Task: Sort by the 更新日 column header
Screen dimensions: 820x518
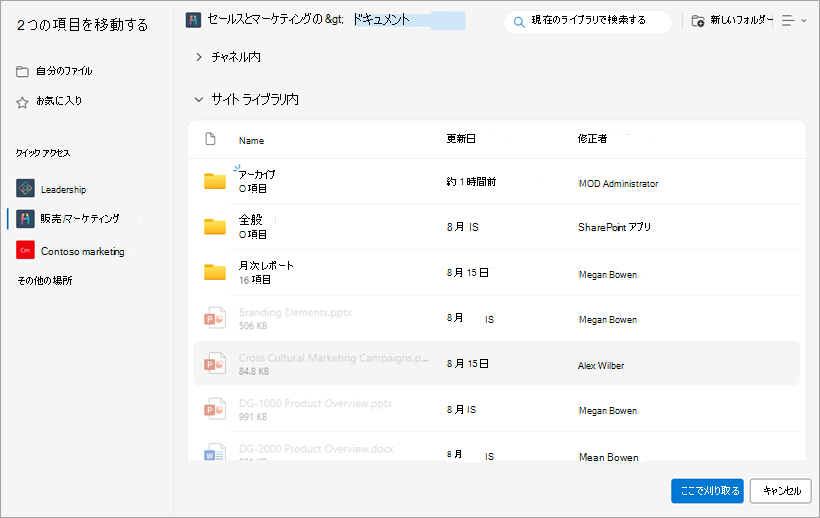Action: [461, 139]
